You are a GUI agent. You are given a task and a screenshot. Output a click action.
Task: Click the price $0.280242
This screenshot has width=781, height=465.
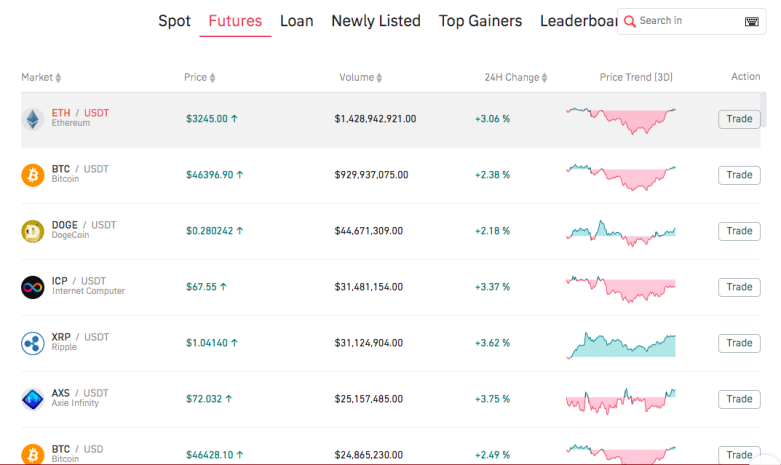pyautogui.click(x=210, y=231)
